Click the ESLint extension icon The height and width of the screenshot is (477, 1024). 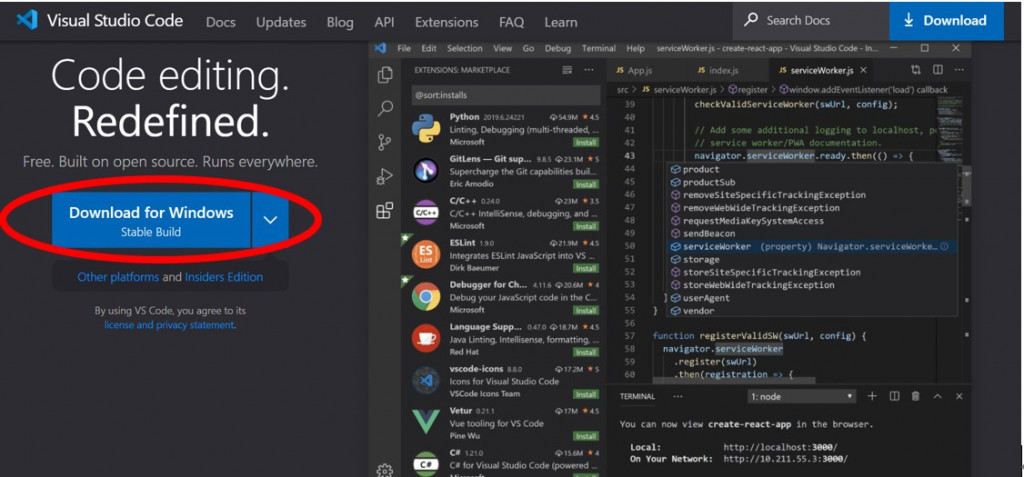(426, 255)
